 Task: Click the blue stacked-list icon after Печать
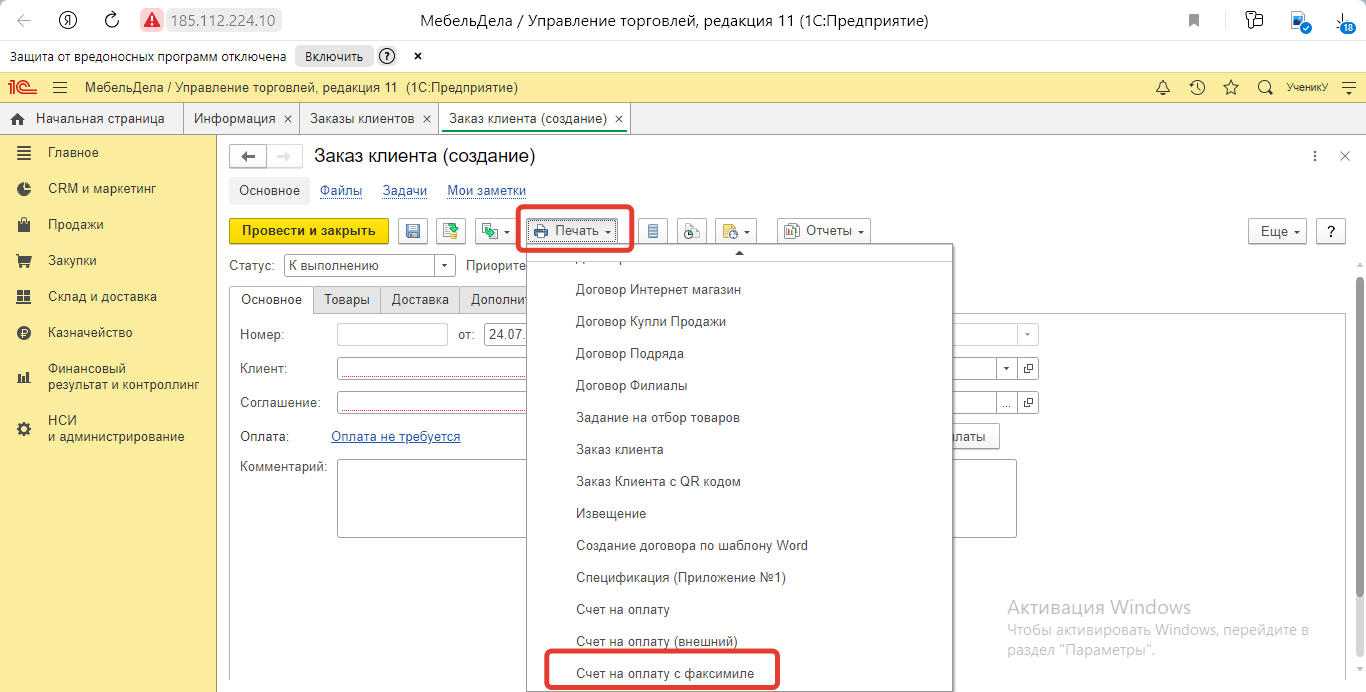point(653,231)
